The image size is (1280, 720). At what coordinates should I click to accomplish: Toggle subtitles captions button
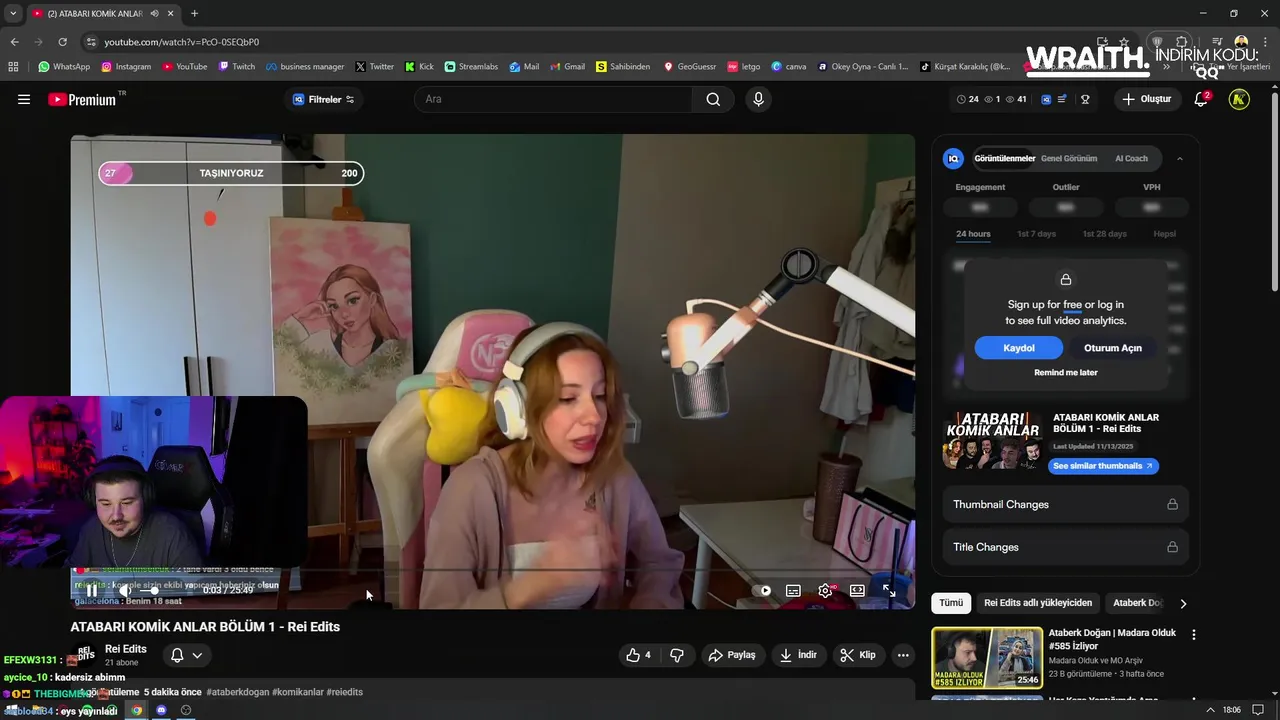click(x=793, y=591)
